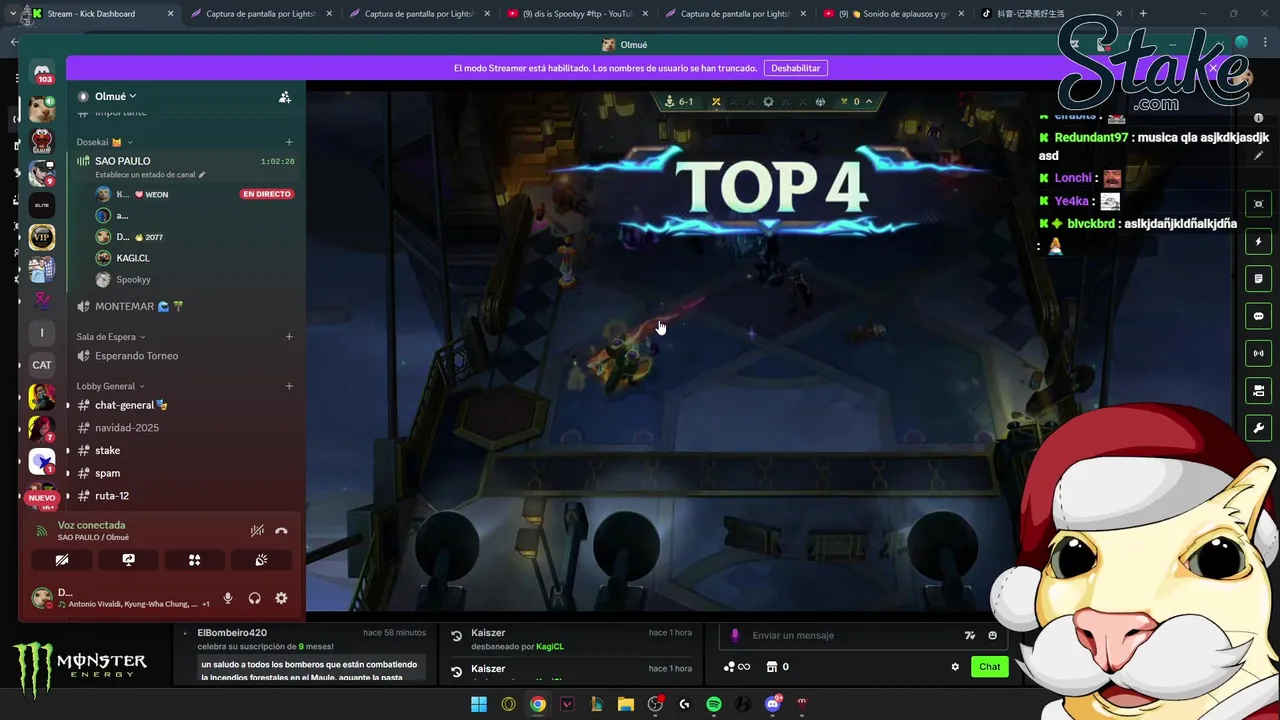This screenshot has height=720, width=1280.
Task: Open File Explorer from taskbar
Action: tap(626, 704)
